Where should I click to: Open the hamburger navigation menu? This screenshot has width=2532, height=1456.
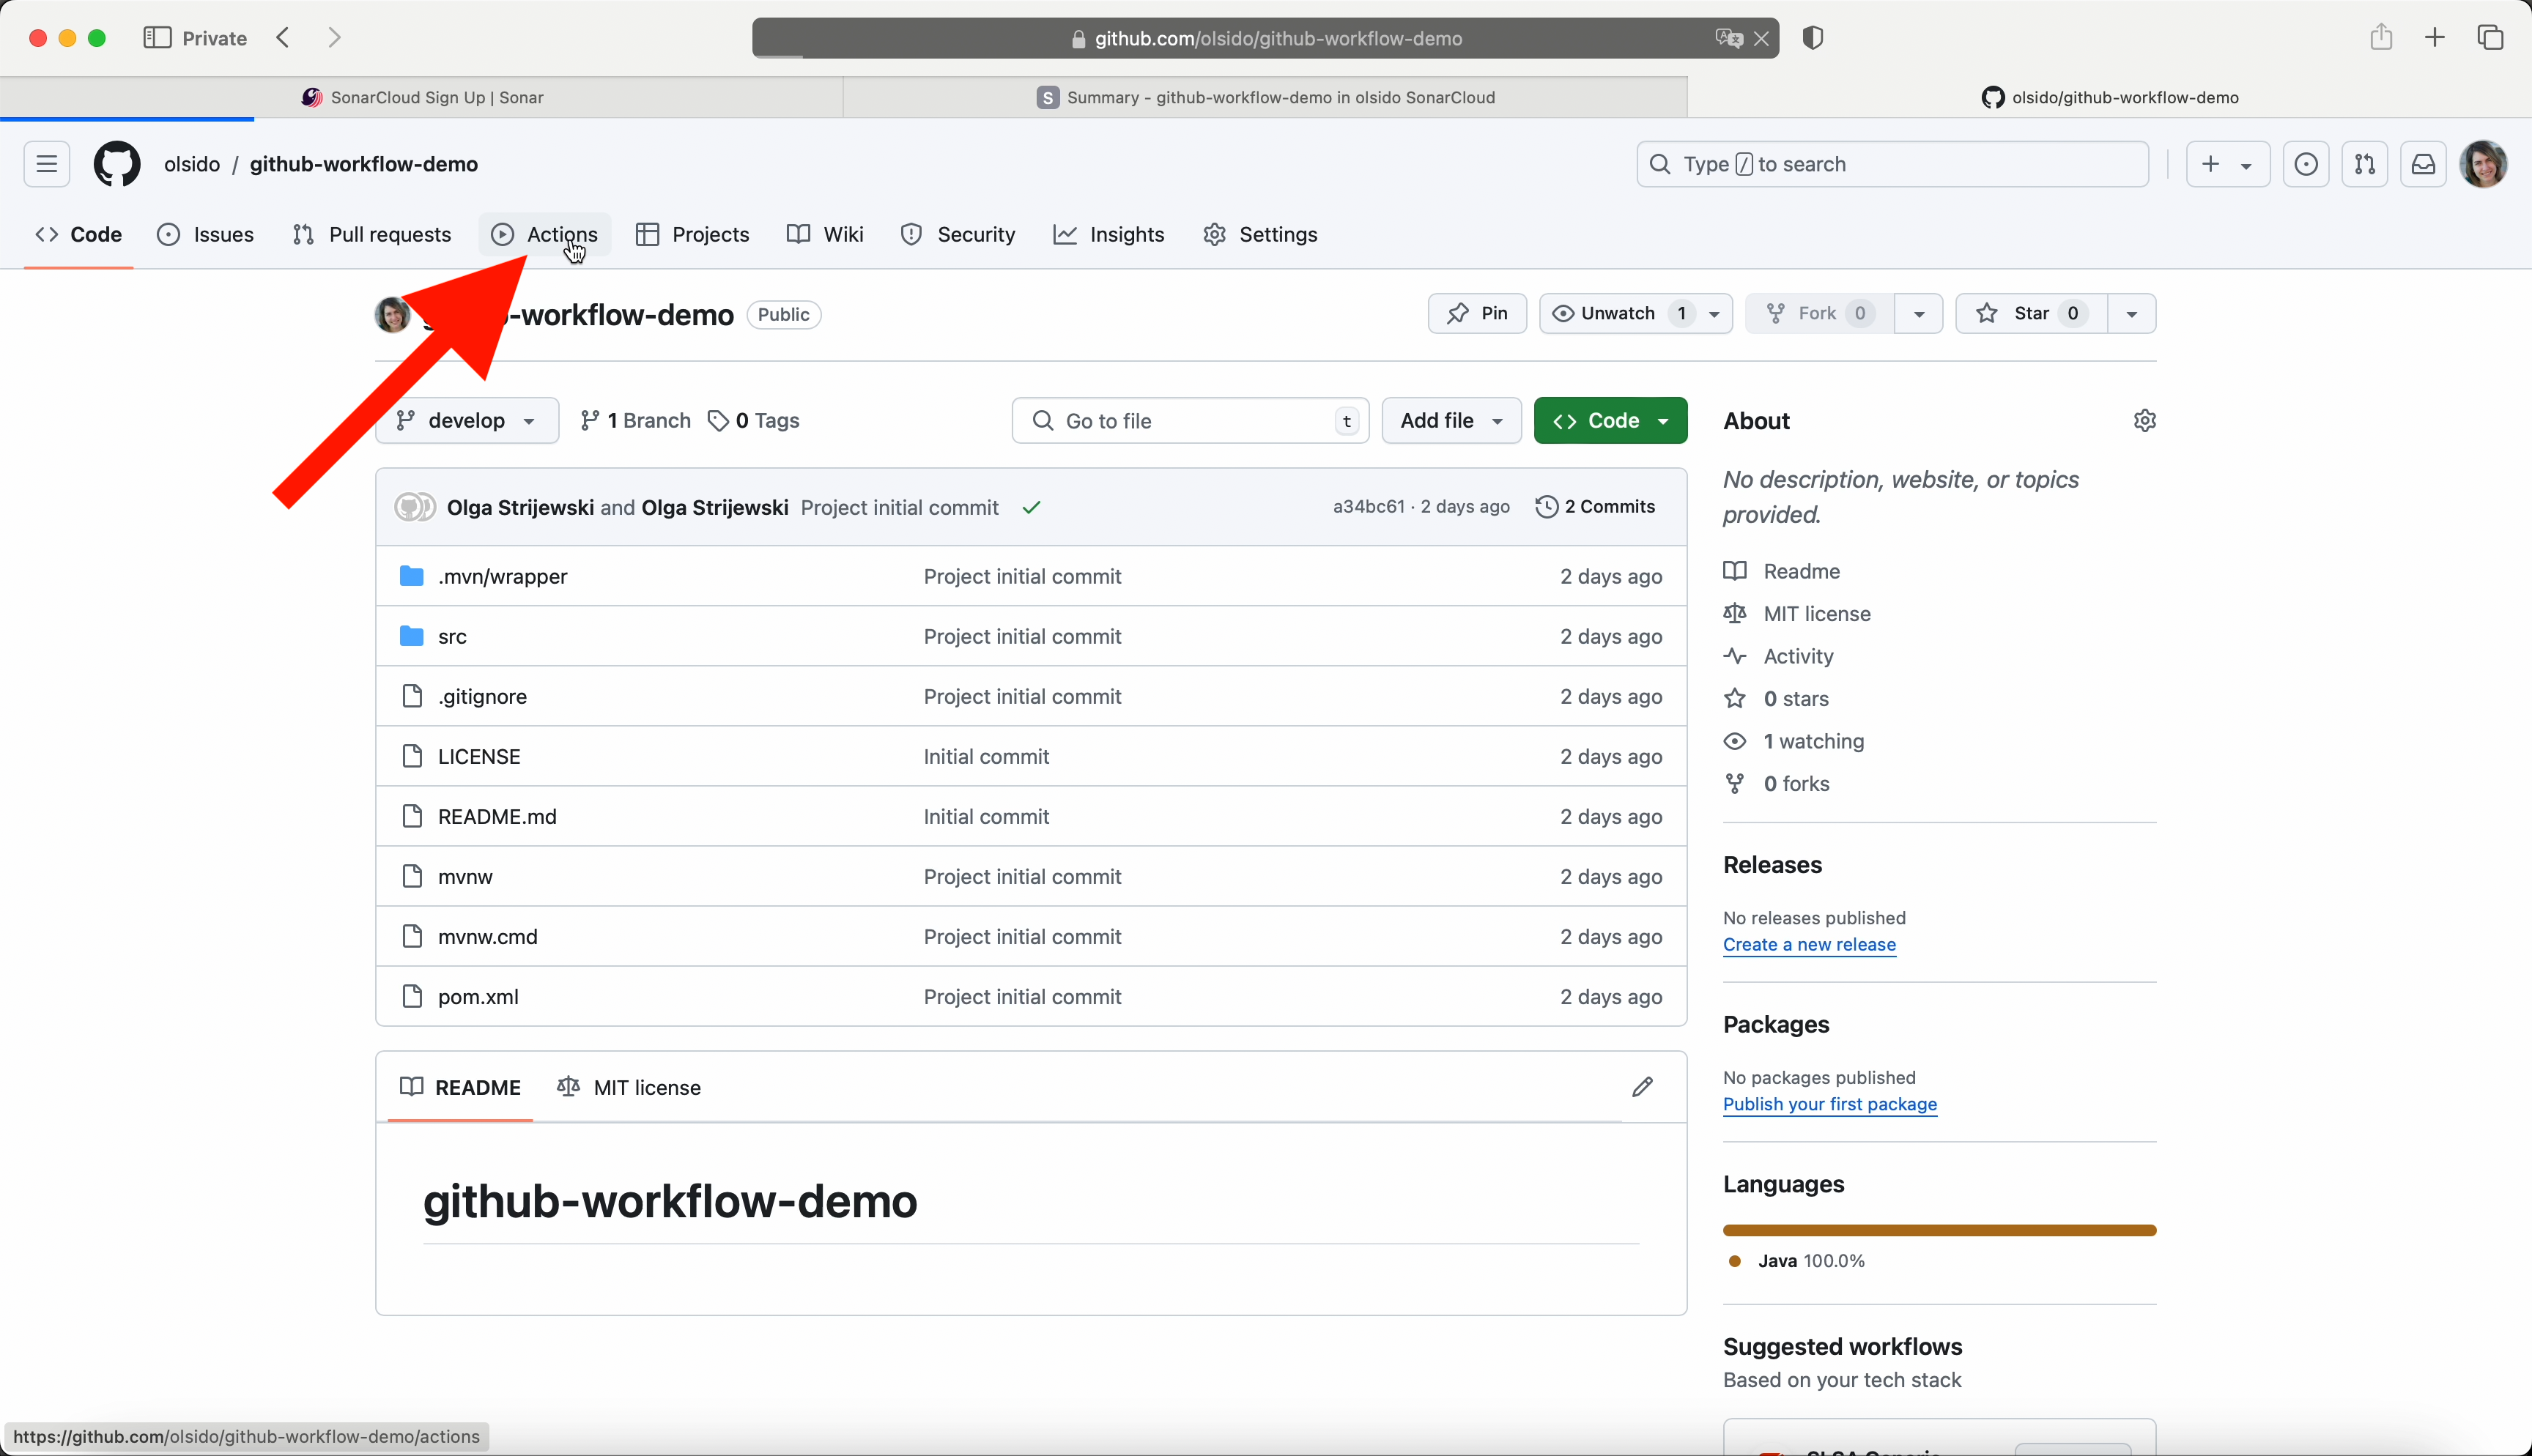pos(47,164)
